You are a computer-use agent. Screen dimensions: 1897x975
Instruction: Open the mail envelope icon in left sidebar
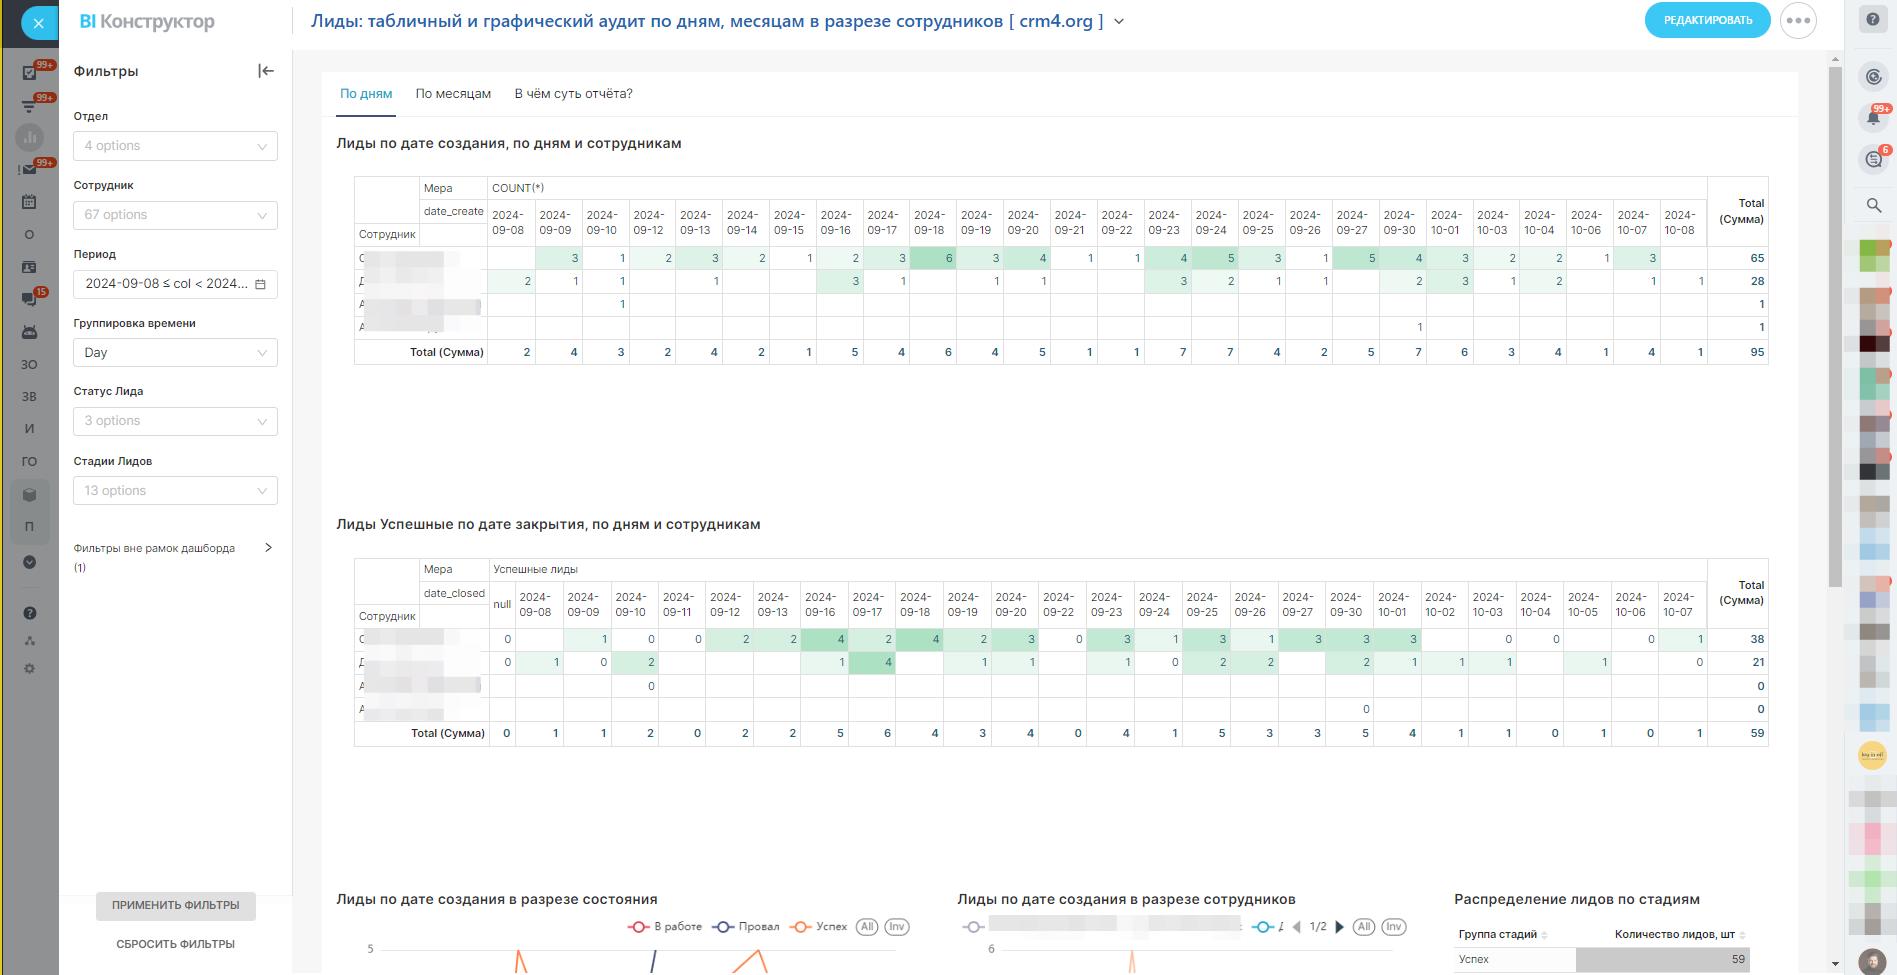coord(30,169)
